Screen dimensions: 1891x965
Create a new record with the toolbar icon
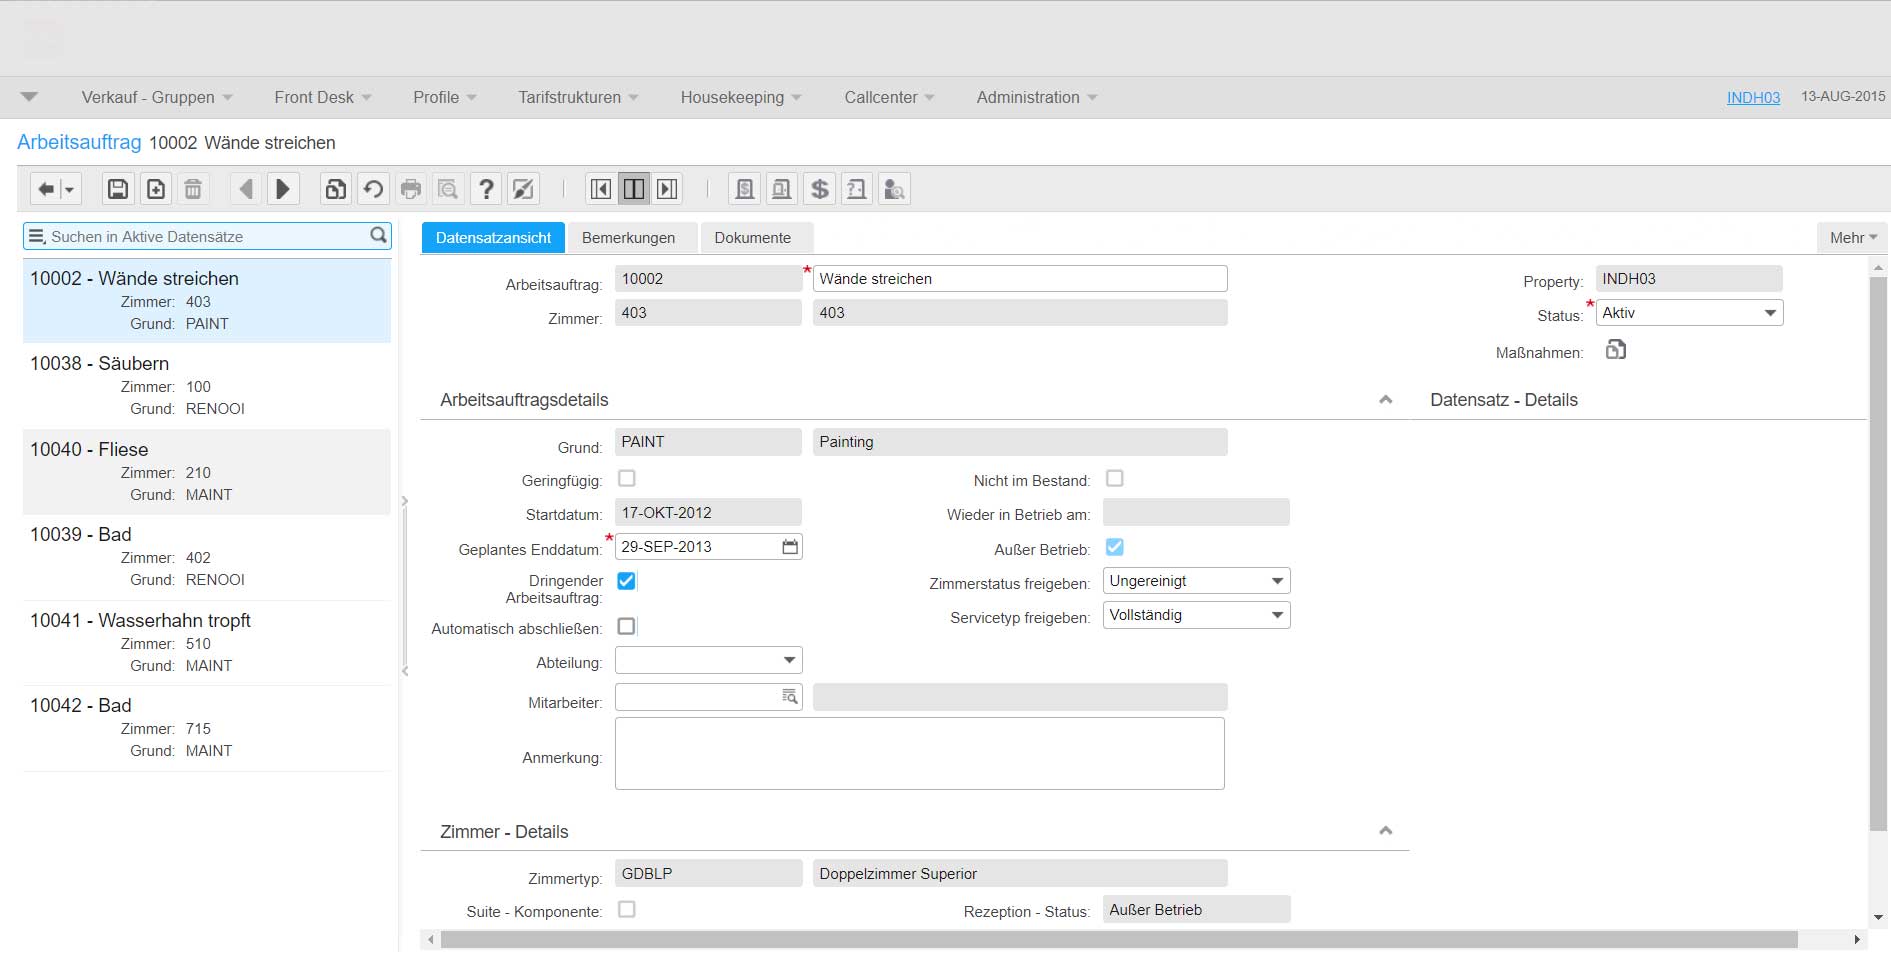click(156, 189)
